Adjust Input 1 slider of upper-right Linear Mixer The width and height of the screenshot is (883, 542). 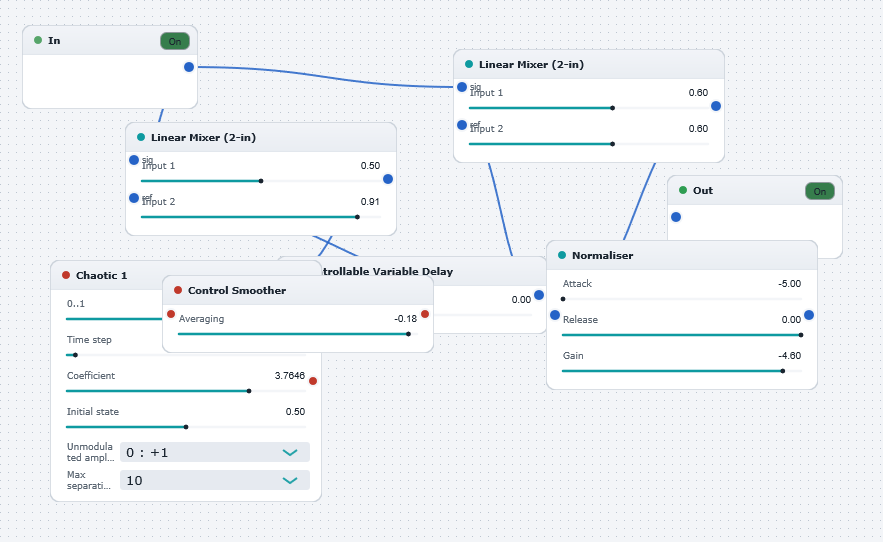(x=588, y=108)
